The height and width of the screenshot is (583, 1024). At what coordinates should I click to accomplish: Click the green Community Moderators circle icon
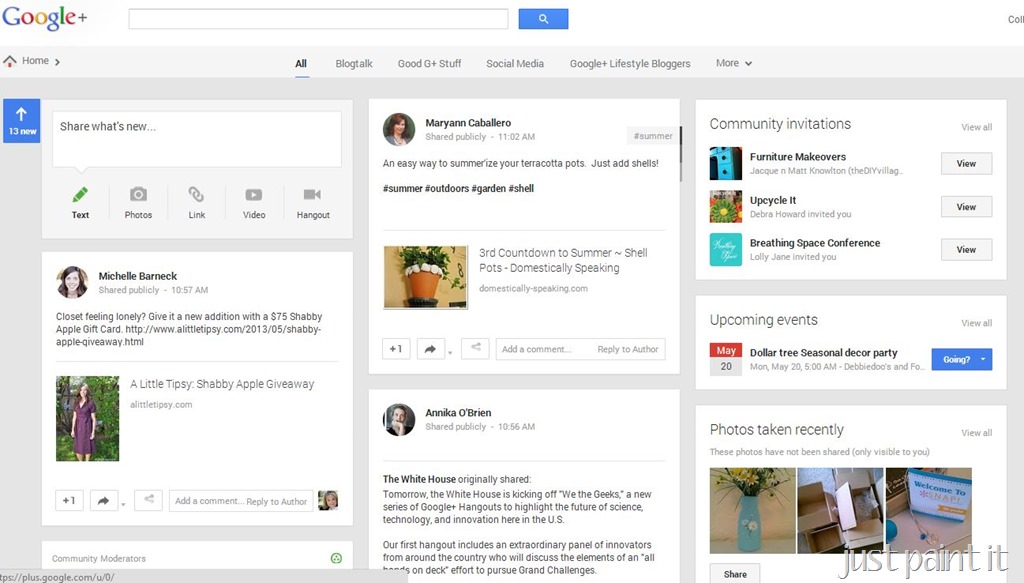coord(336,558)
